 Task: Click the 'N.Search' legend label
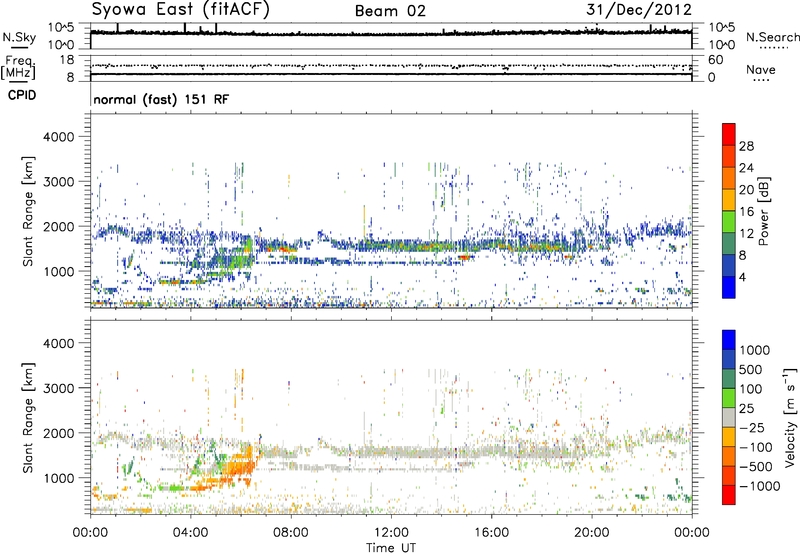[772, 37]
